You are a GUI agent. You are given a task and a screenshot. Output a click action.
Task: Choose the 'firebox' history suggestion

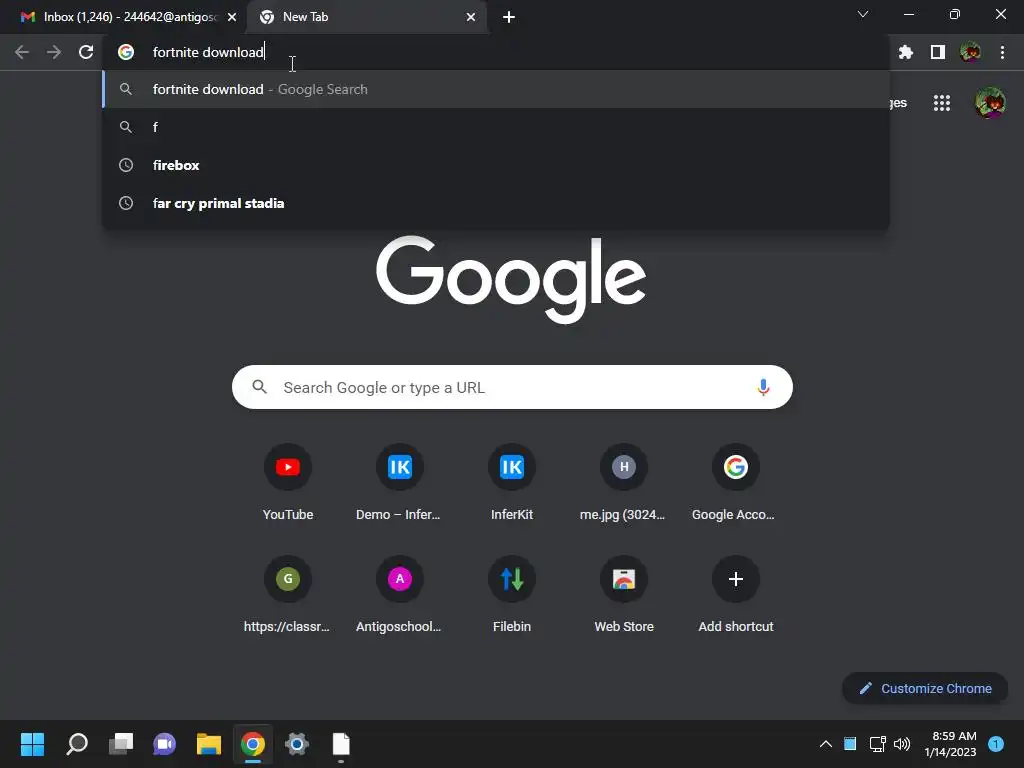(496, 165)
